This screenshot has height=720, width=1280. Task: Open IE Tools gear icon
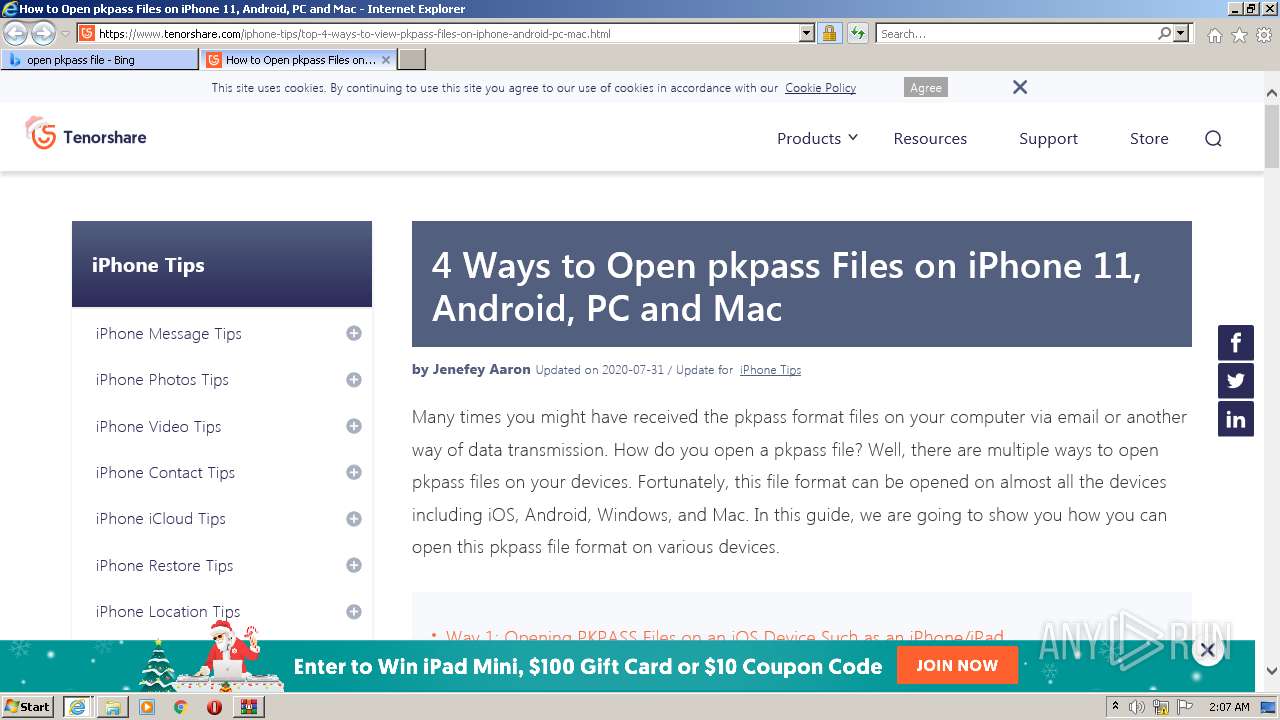[x=1264, y=35]
